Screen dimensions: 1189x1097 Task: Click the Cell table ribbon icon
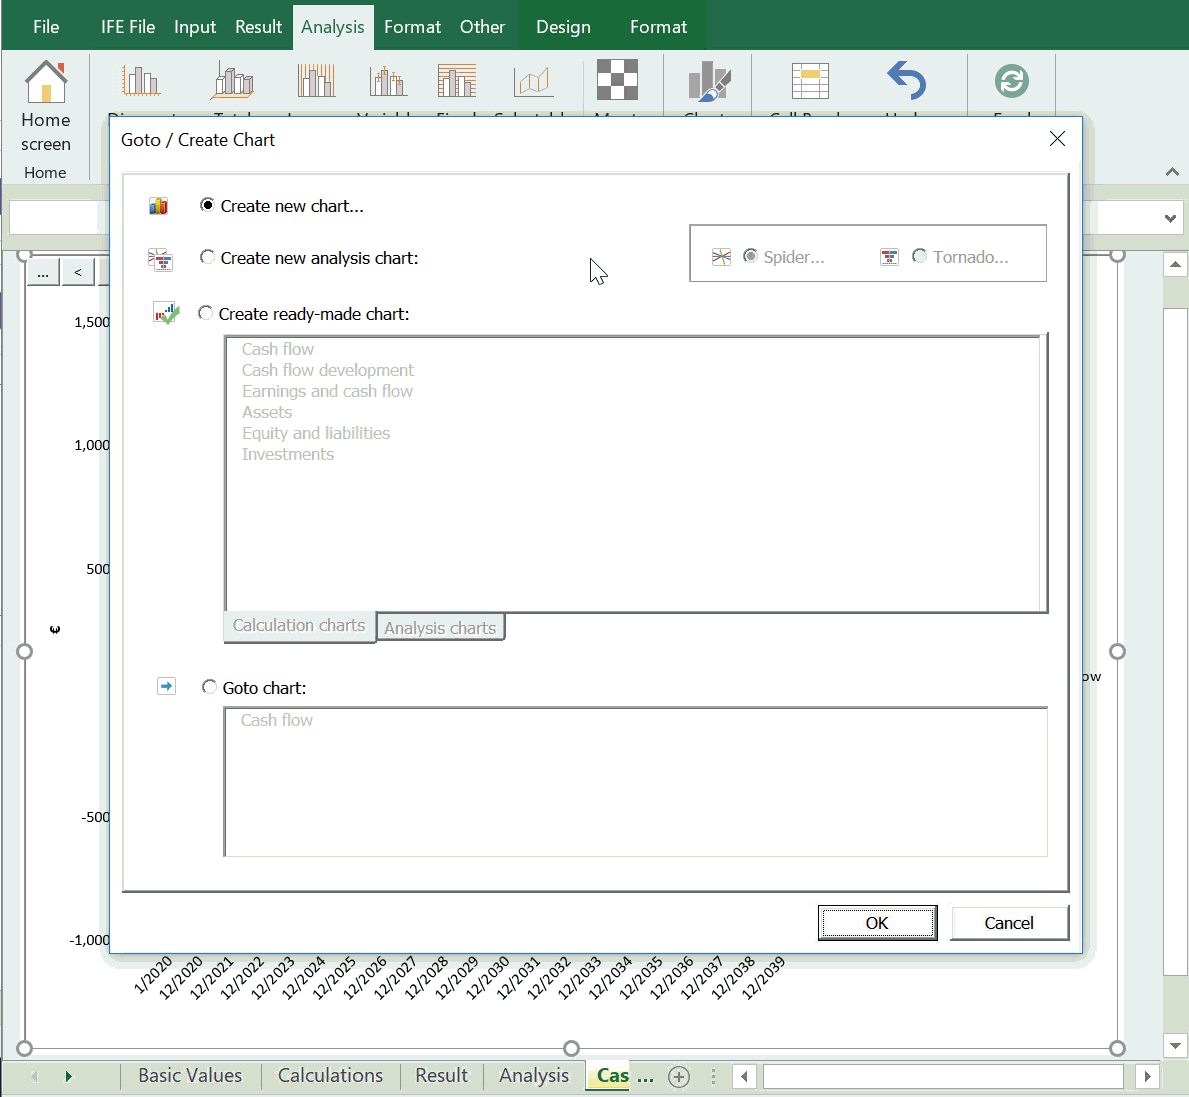point(810,81)
